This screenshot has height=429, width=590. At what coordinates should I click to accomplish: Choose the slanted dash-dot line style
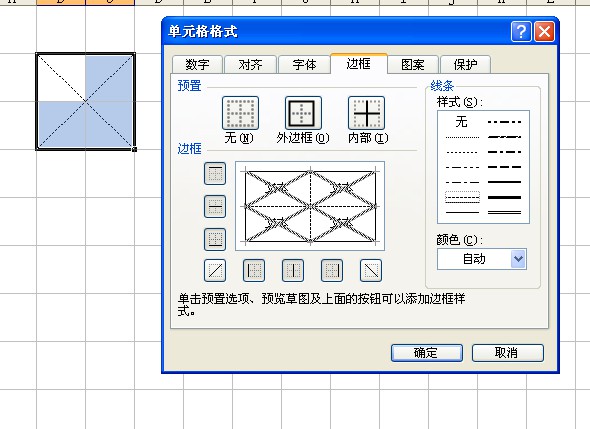(504, 137)
